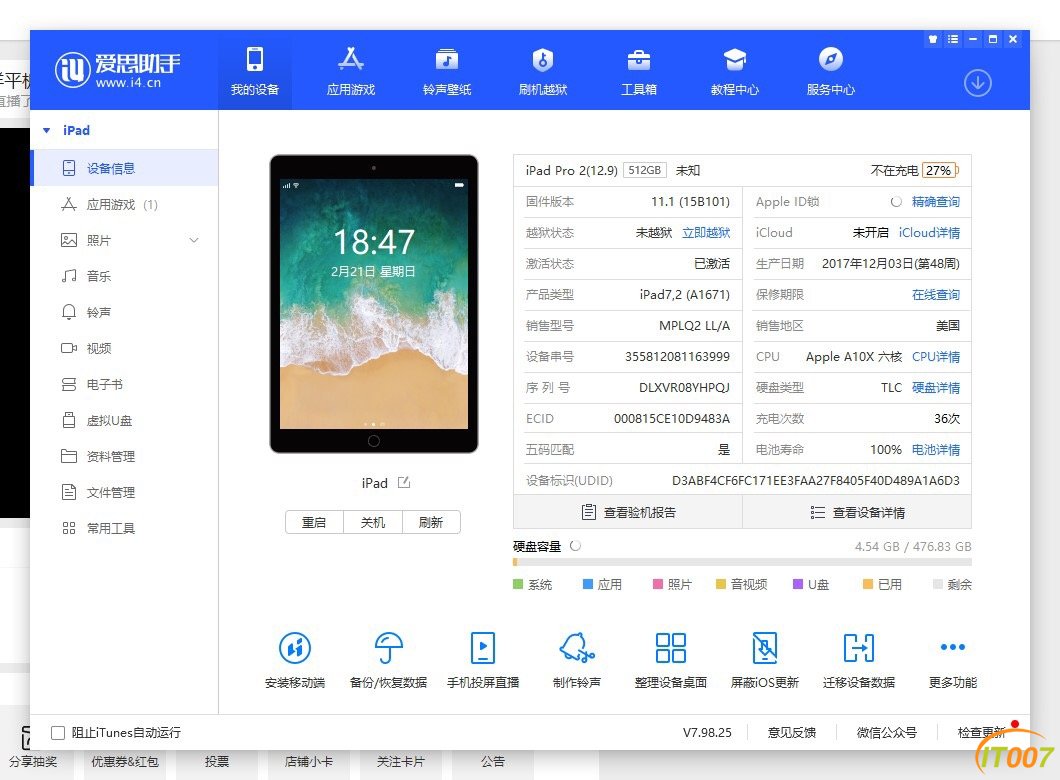Click pink 照片 legend swatch
Image resolution: width=1060 pixels, height=780 pixels.
(x=658, y=584)
